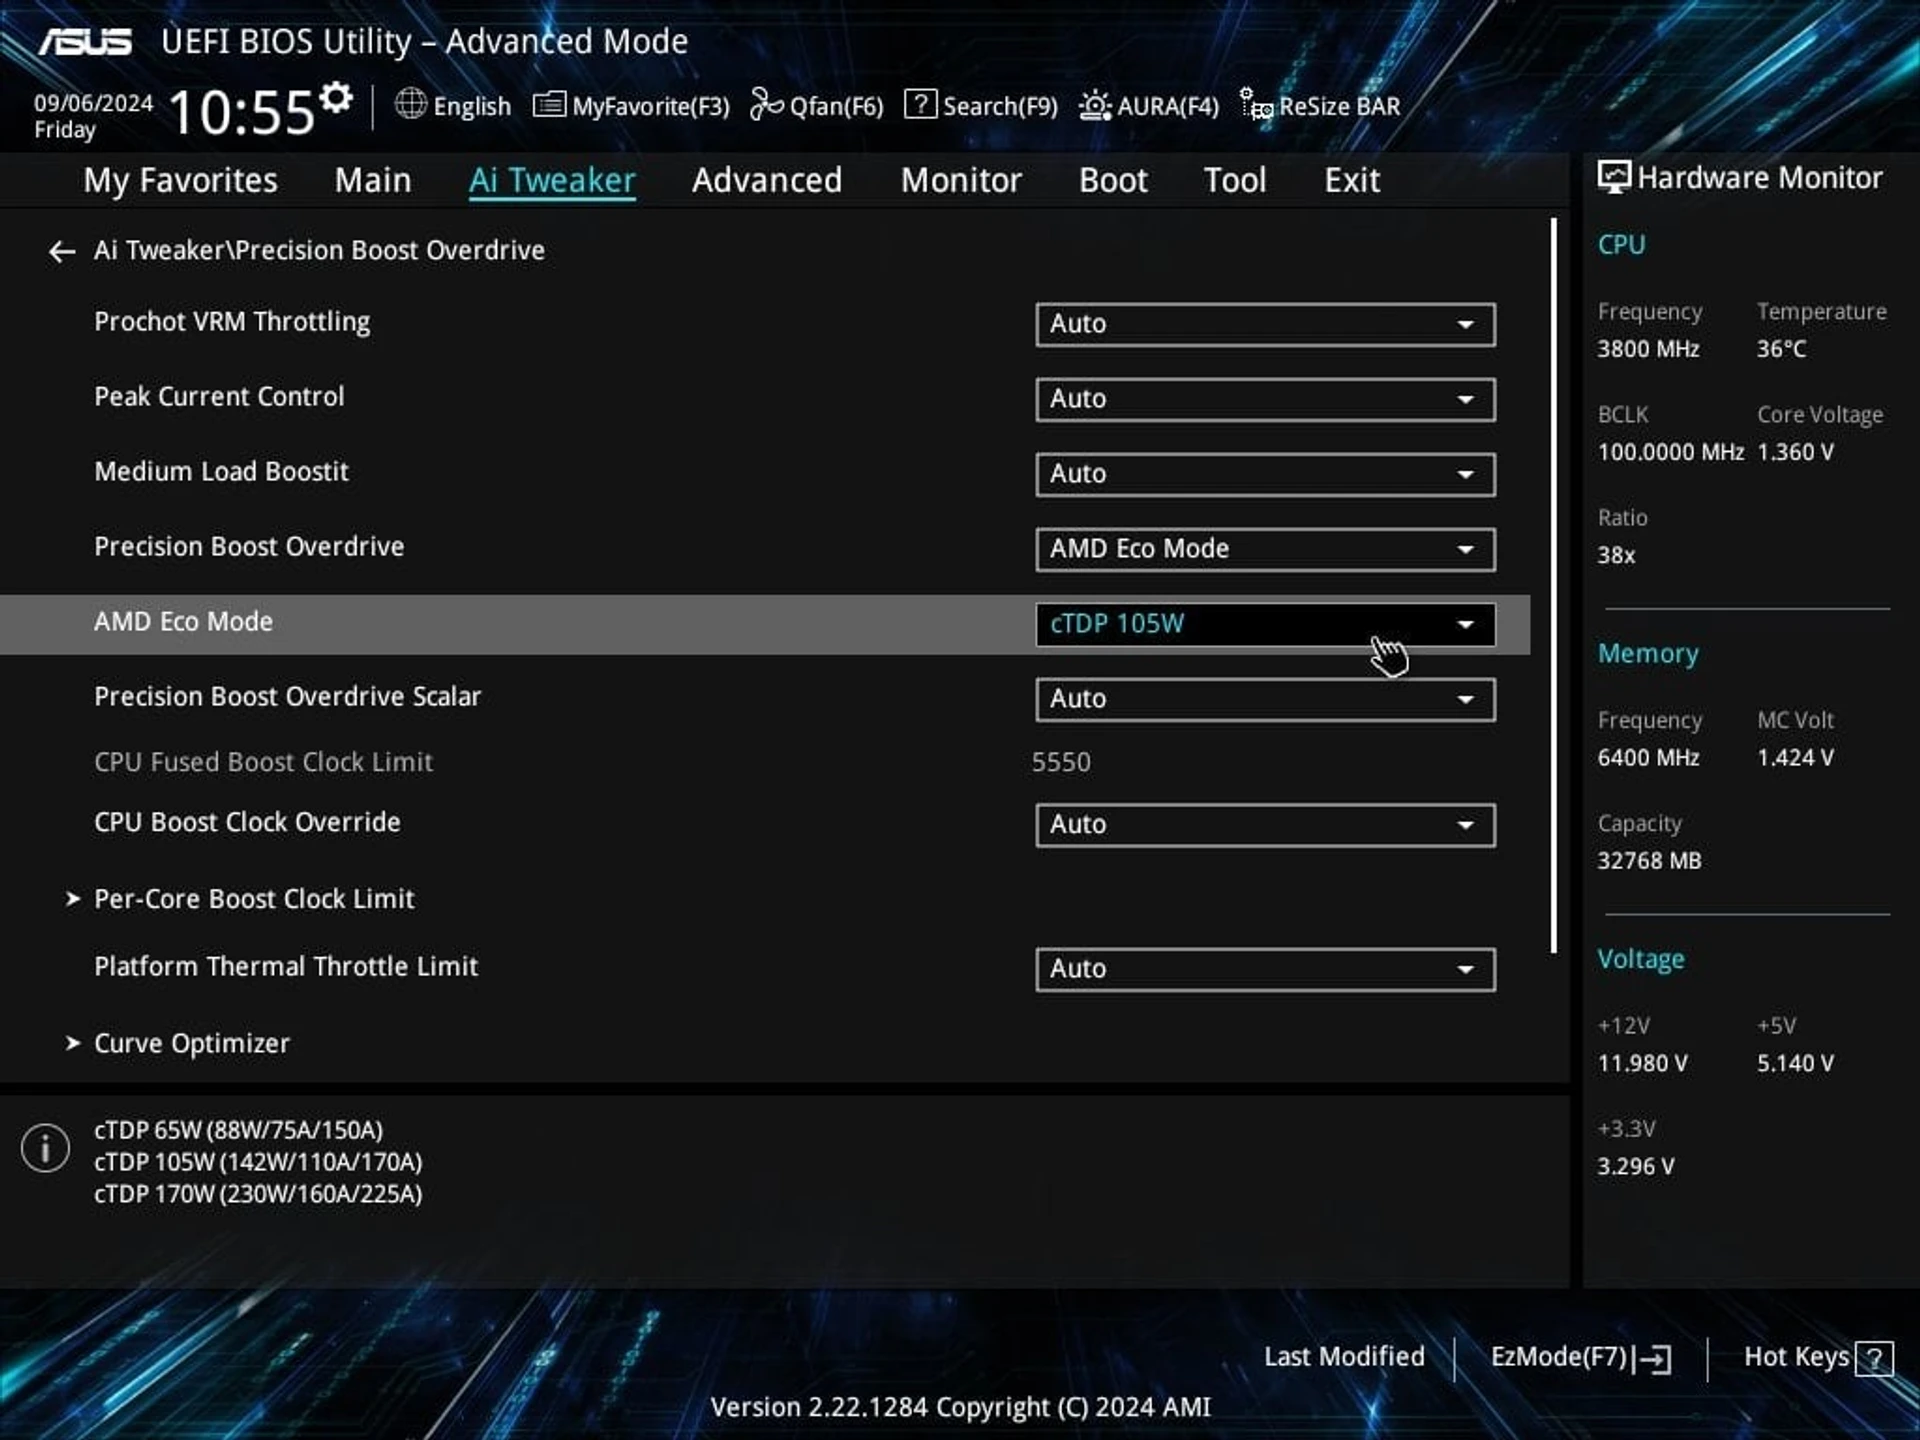Go to the Boot tab
Viewport: 1920px width, 1440px height.
(1113, 181)
